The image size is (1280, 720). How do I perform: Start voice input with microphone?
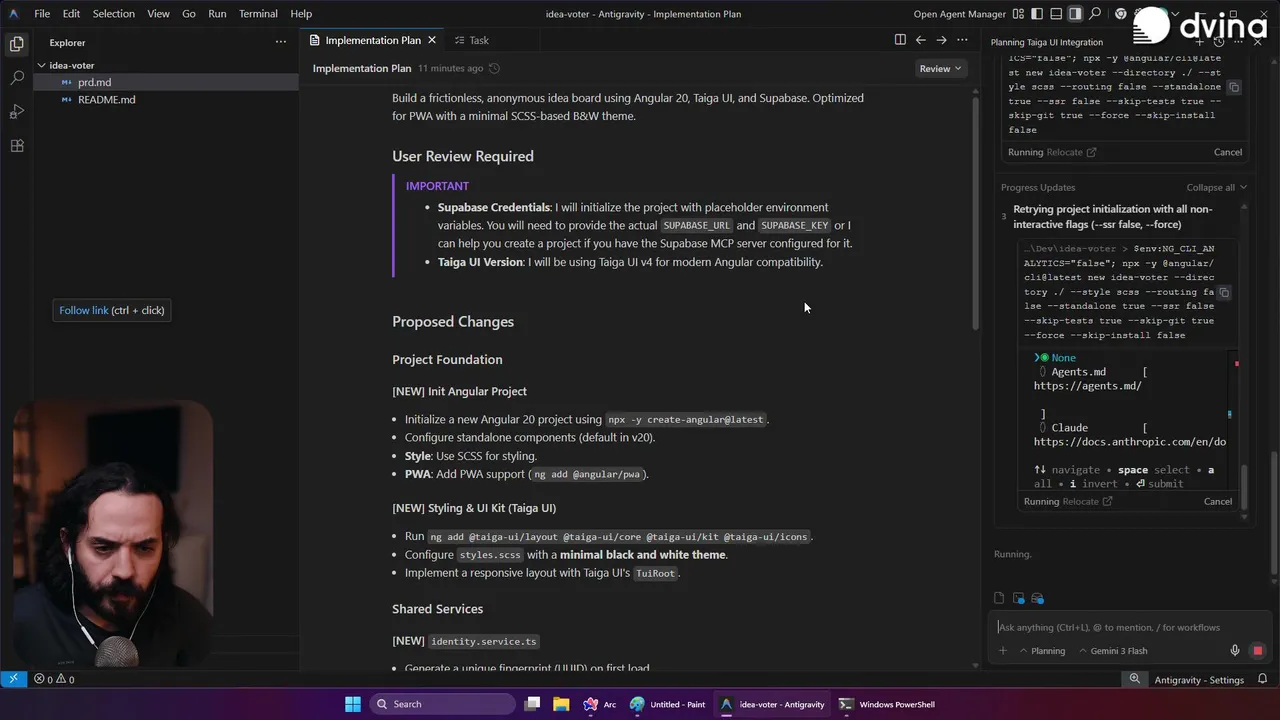coord(1235,651)
